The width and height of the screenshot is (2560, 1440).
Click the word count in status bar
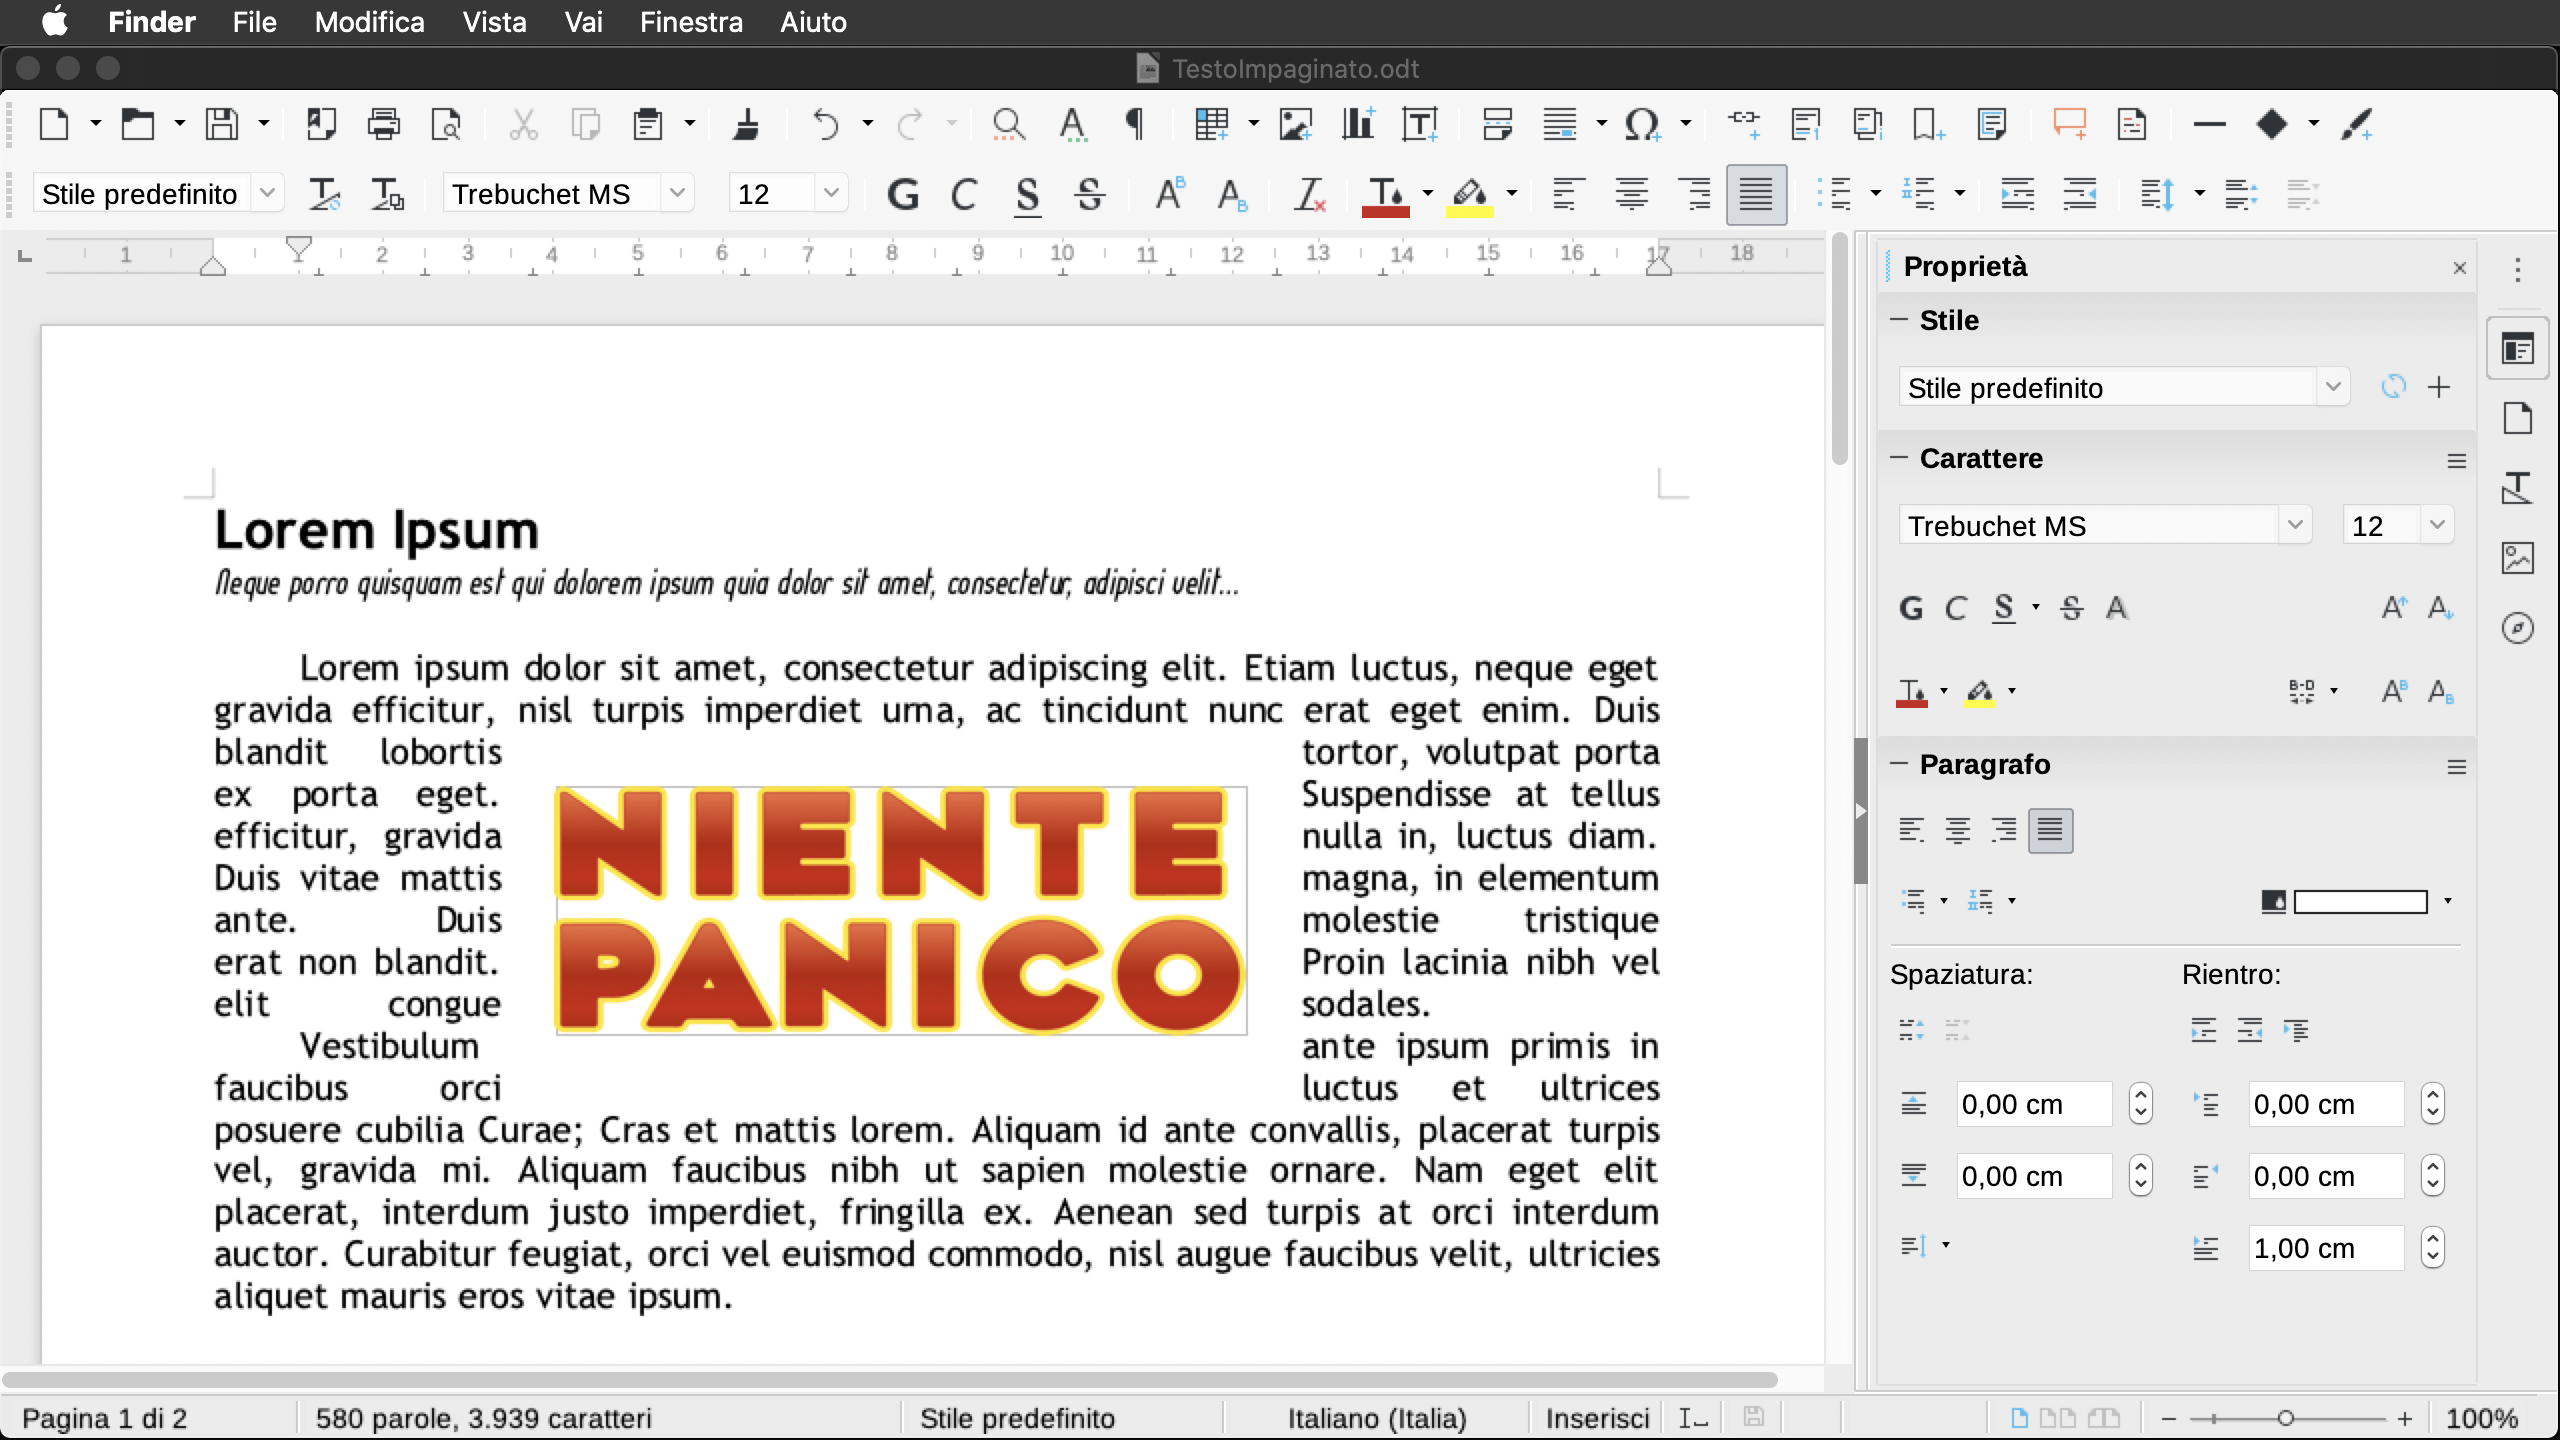(483, 1418)
